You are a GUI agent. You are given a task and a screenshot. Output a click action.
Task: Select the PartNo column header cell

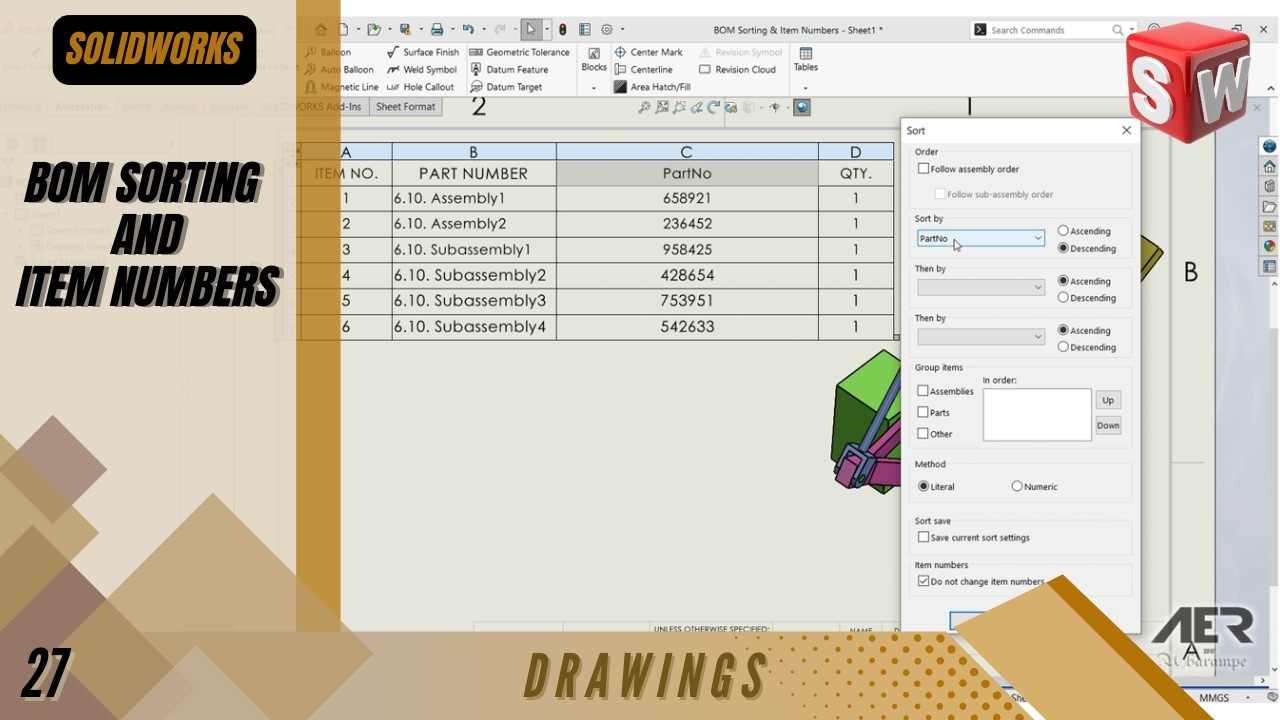[x=687, y=173]
